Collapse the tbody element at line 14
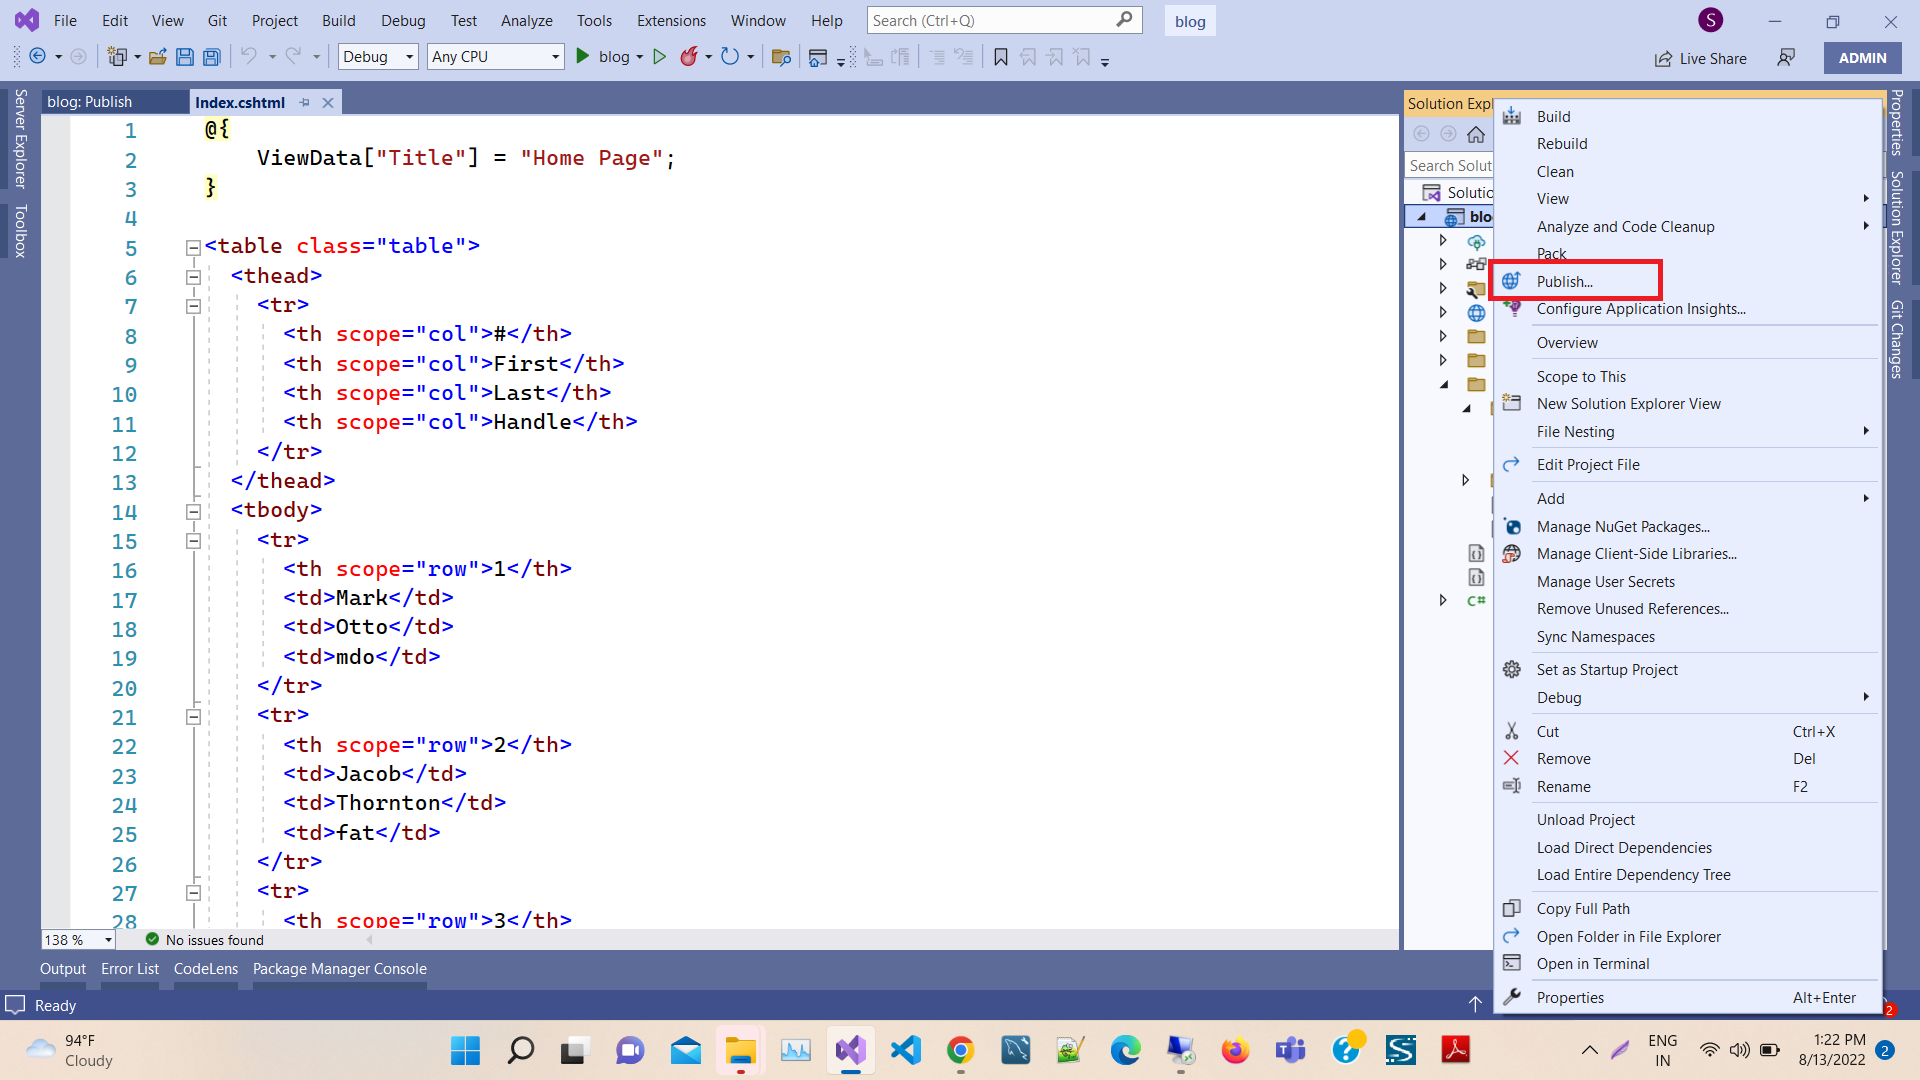This screenshot has width=1920, height=1080. coord(193,511)
